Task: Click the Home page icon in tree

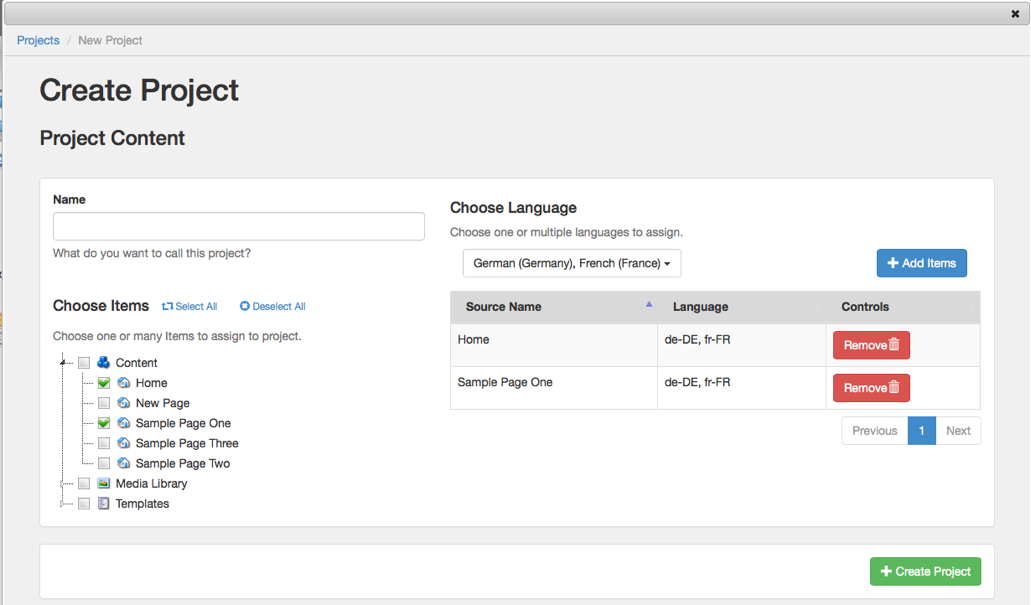Action: click(x=124, y=383)
